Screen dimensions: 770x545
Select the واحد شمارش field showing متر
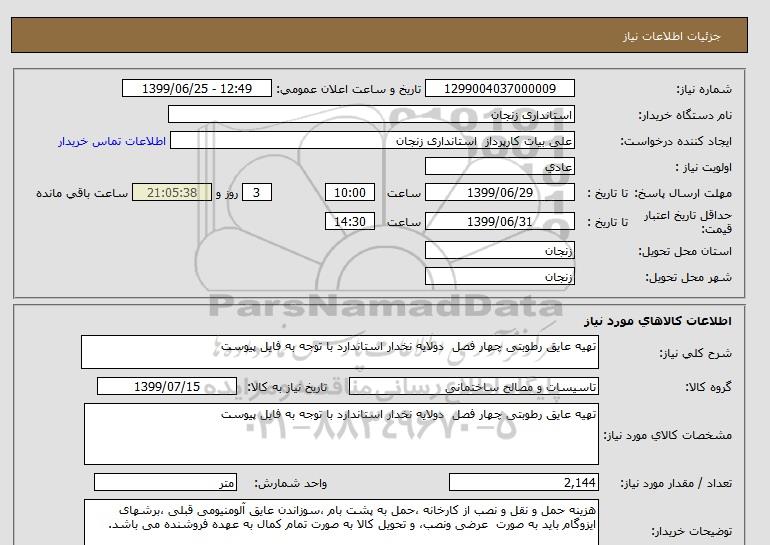coord(165,483)
